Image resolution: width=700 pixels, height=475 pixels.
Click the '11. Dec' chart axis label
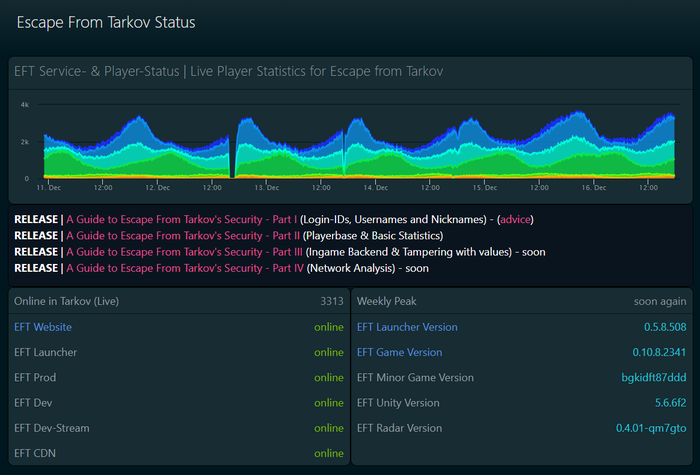coord(49,188)
